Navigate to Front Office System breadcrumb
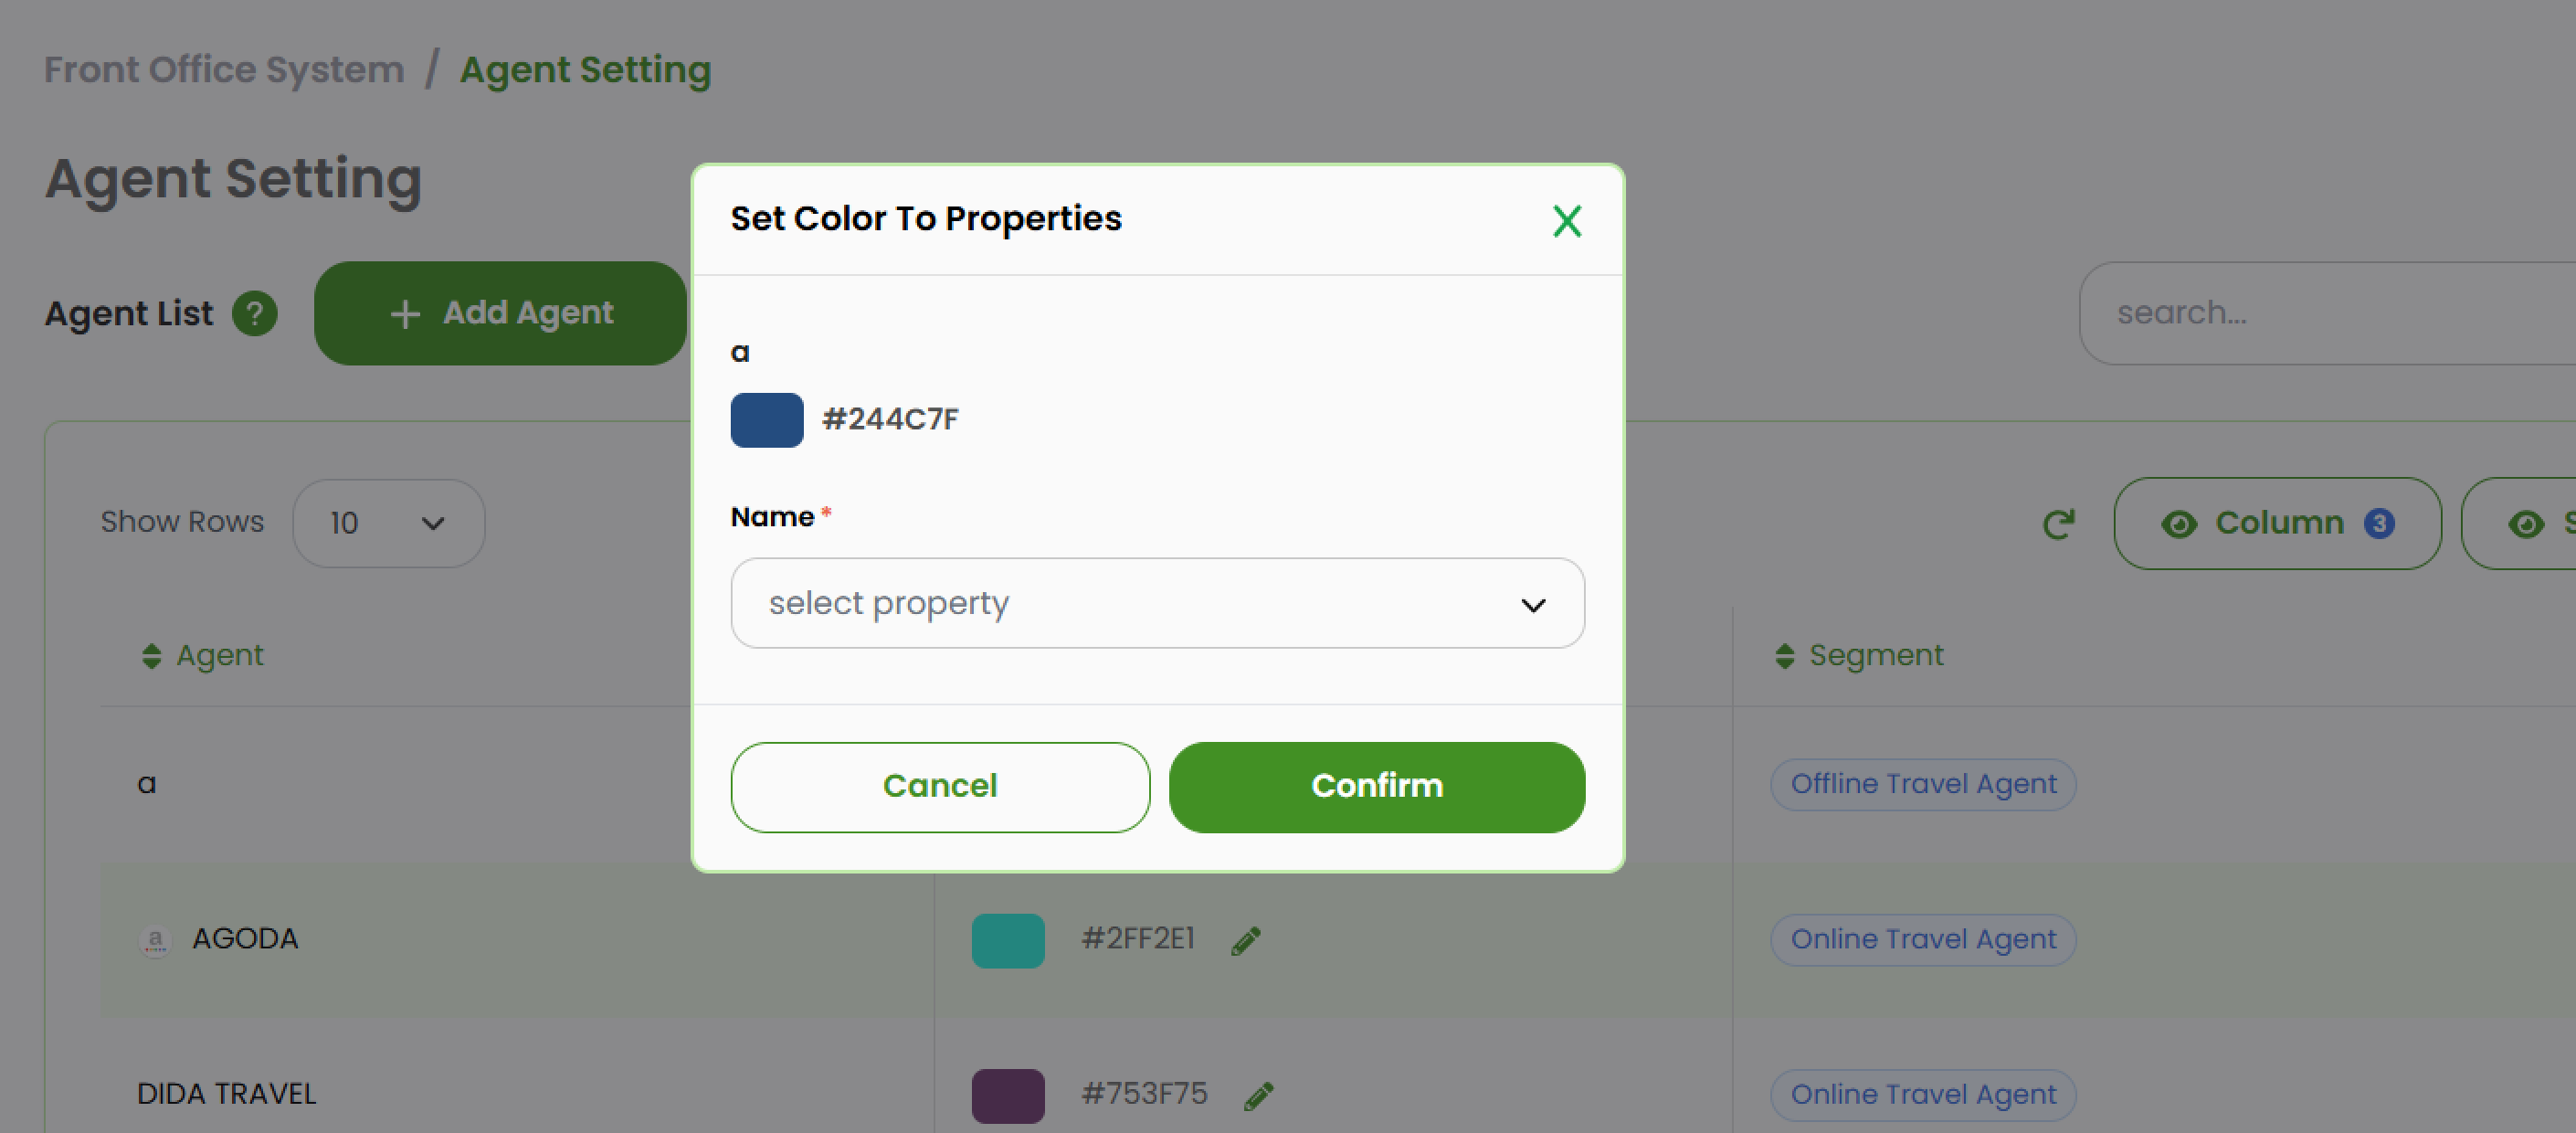Viewport: 2576px width, 1133px height. click(223, 69)
